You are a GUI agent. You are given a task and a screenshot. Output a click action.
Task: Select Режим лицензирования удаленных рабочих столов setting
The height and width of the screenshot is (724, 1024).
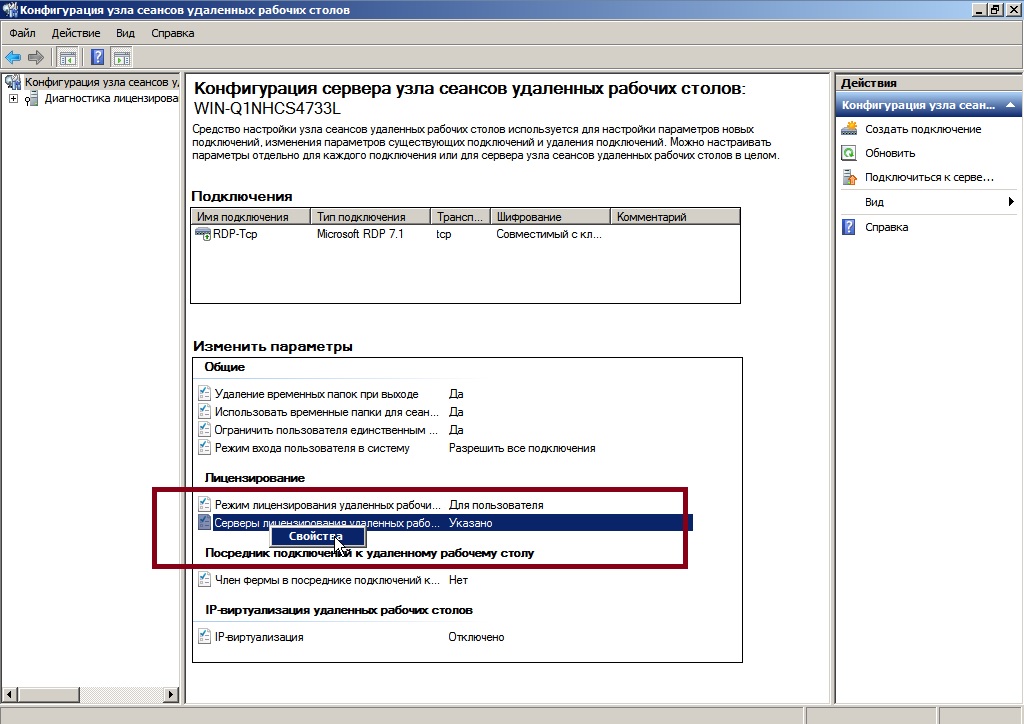[327, 505]
